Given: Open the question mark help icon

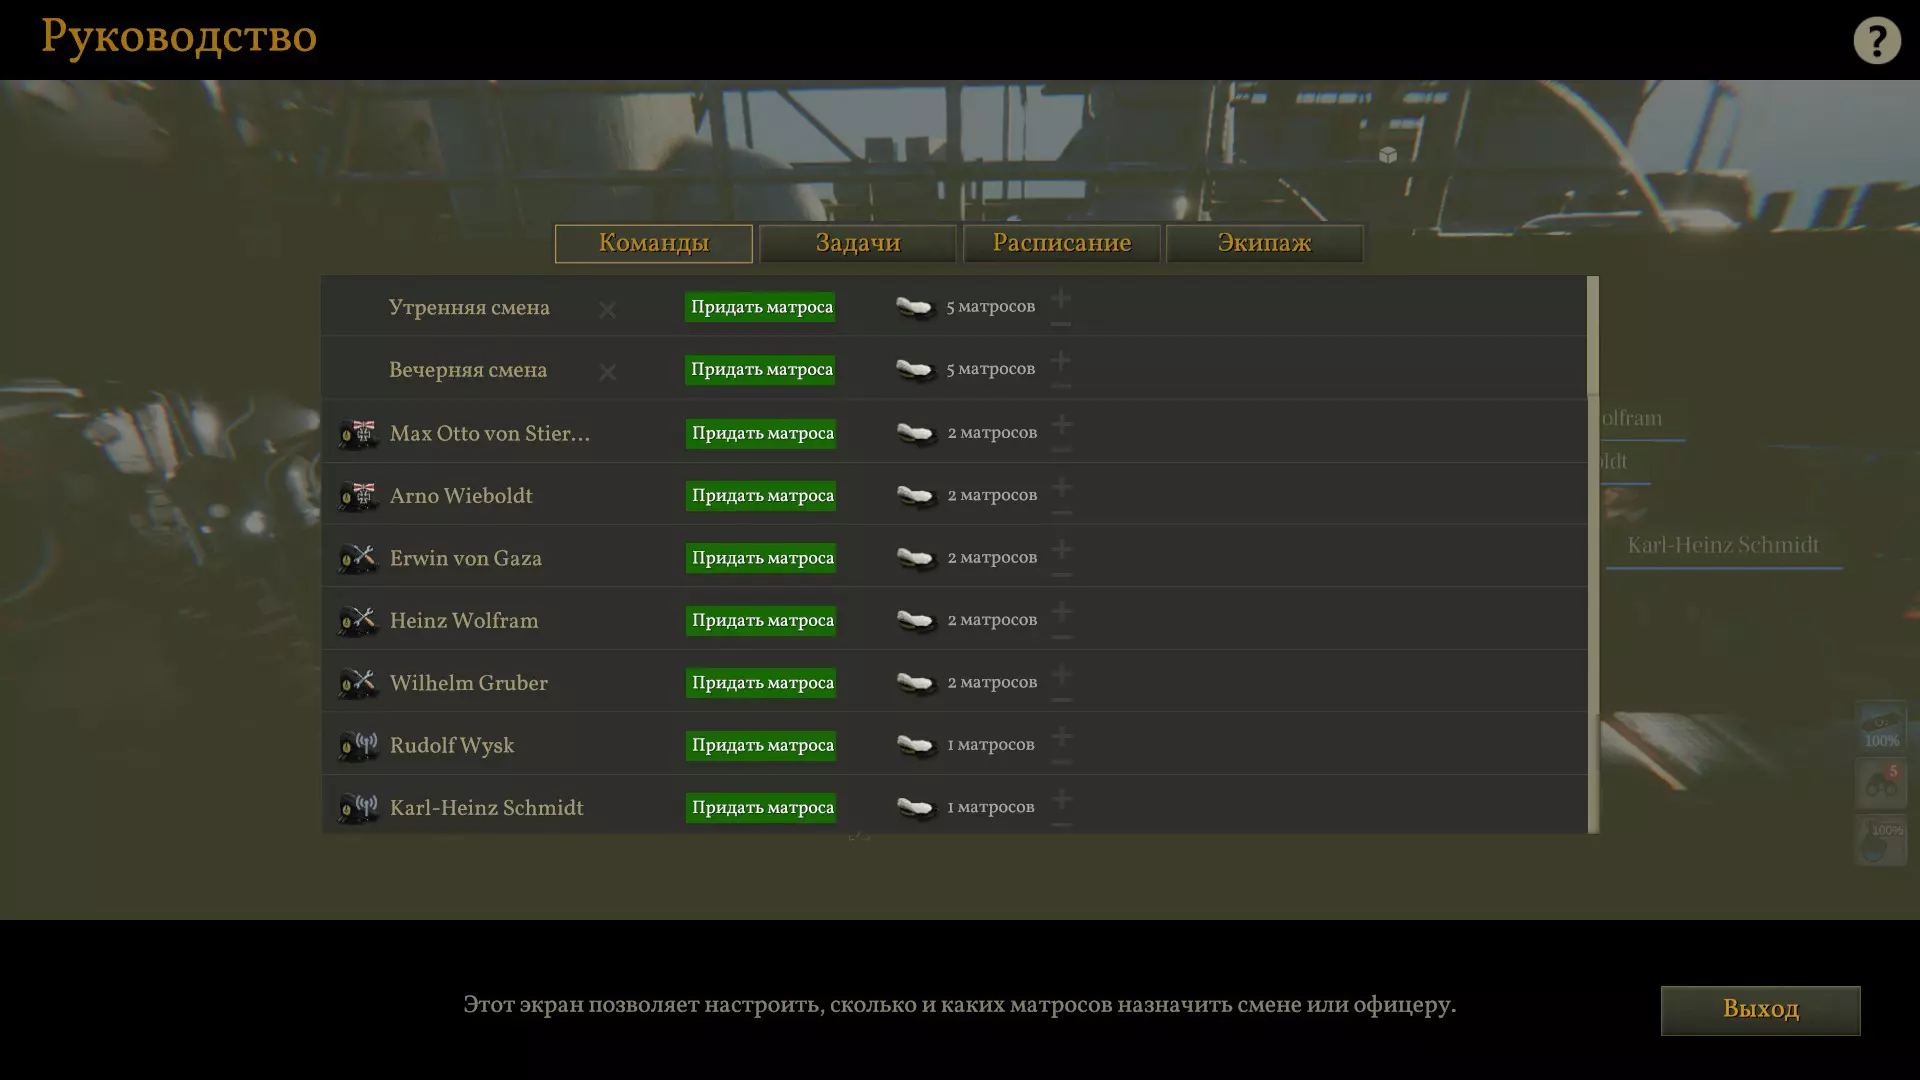Looking at the screenshot, I should 1876,41.
